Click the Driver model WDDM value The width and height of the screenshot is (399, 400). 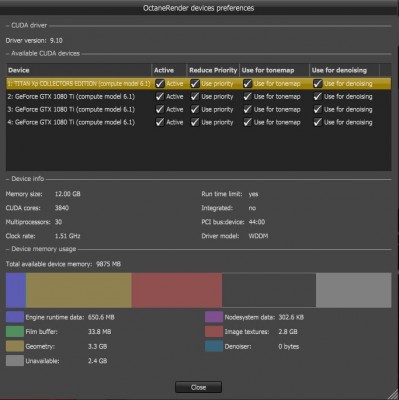258,236
